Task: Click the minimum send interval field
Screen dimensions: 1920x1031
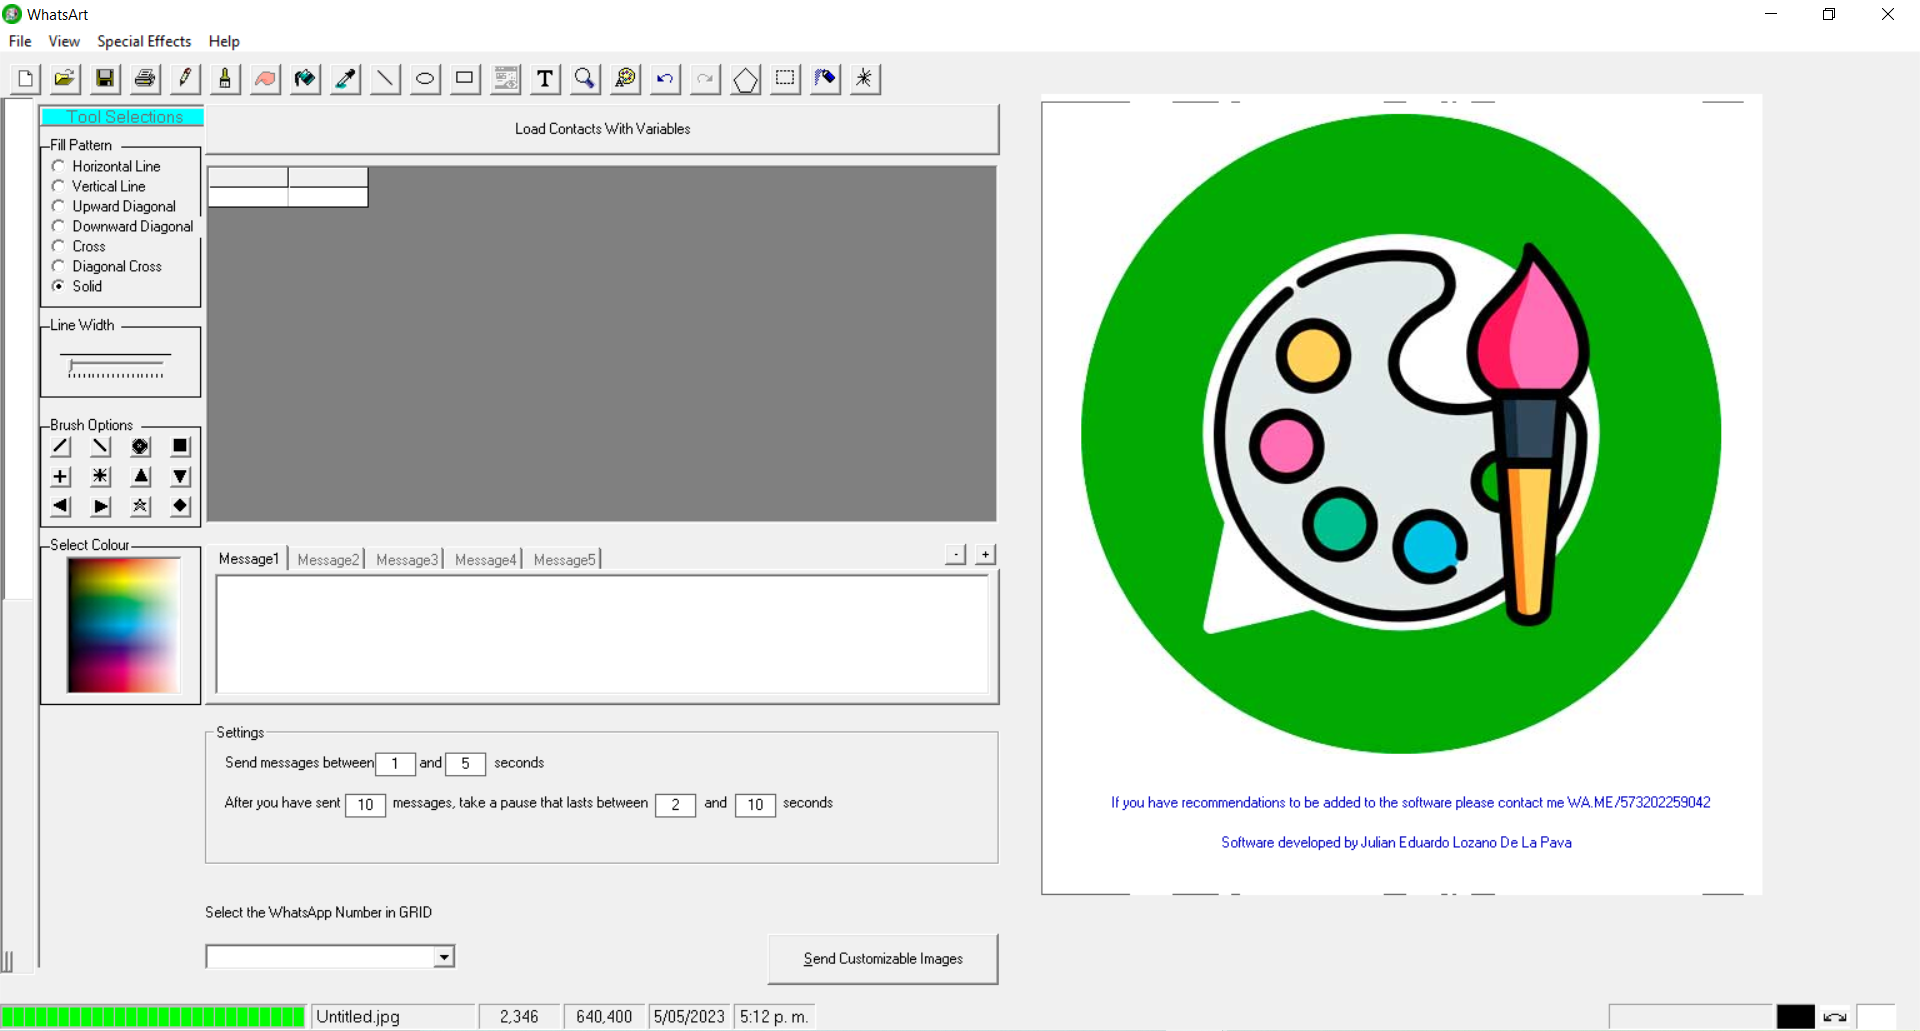Action: coord(395,764)
